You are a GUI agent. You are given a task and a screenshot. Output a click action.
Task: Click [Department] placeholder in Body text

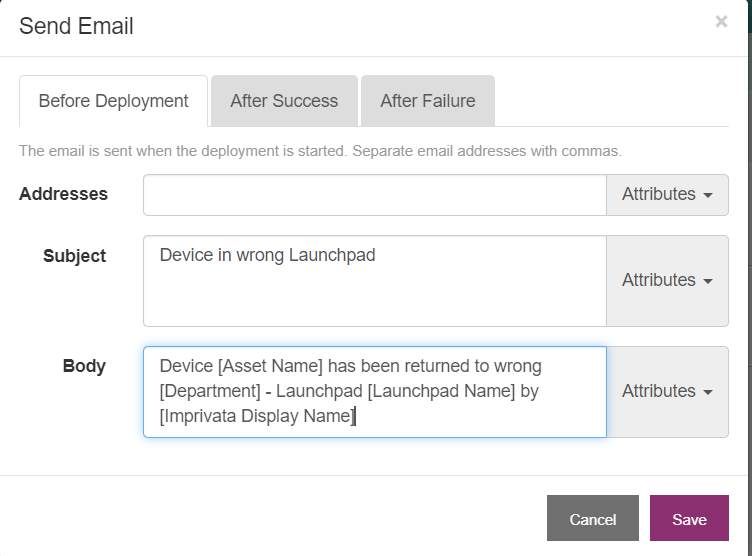[210, 391]
